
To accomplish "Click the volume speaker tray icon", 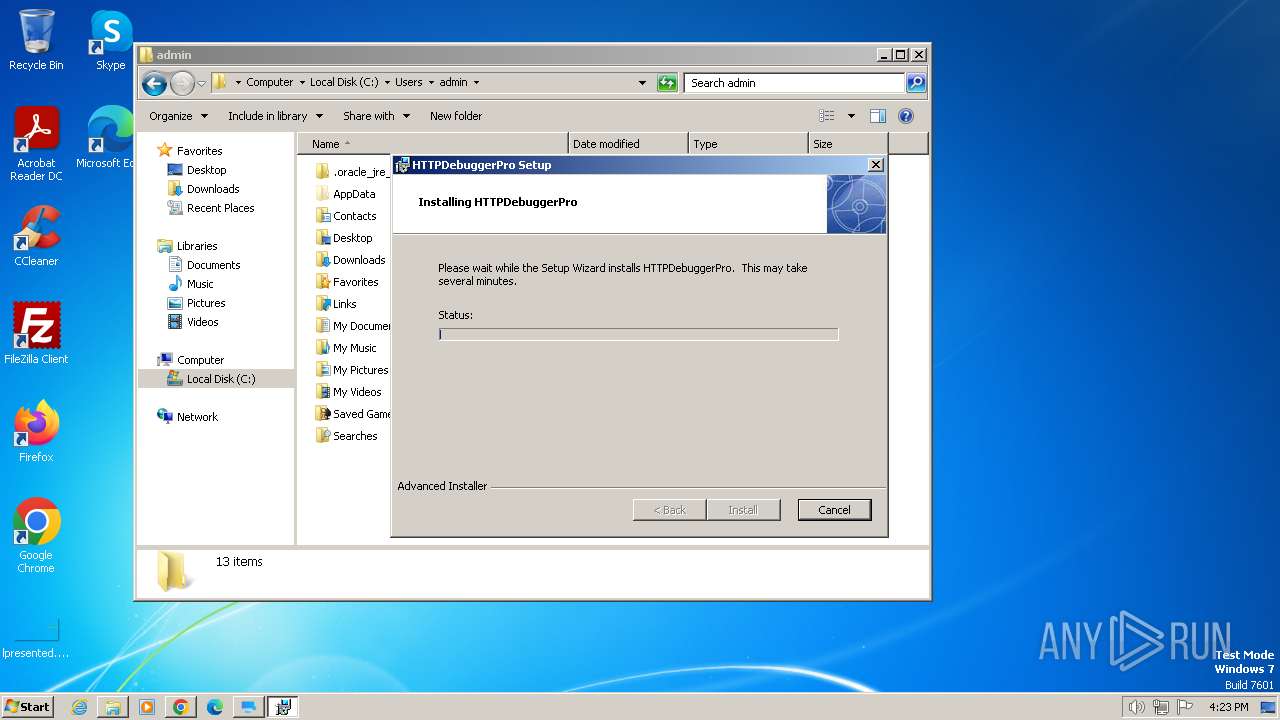I will click(1136, 707).
